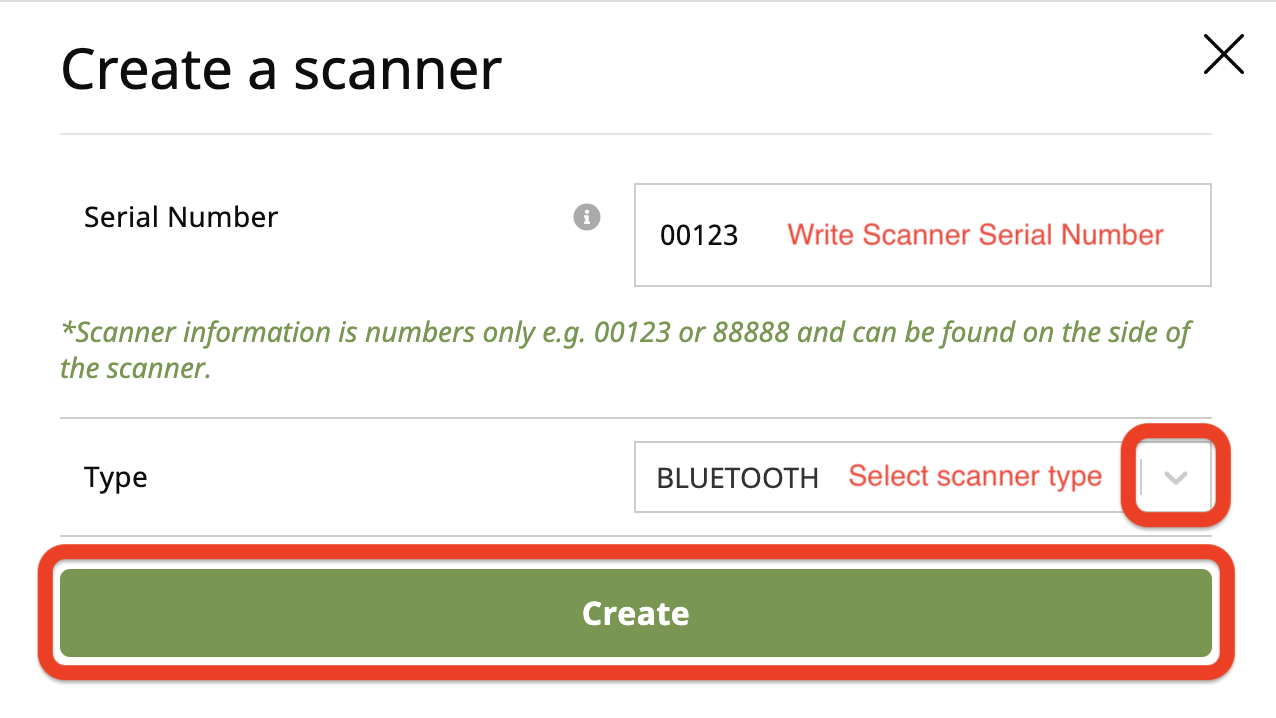
Task: Click the Create label on green button
Action: (636, 613)
